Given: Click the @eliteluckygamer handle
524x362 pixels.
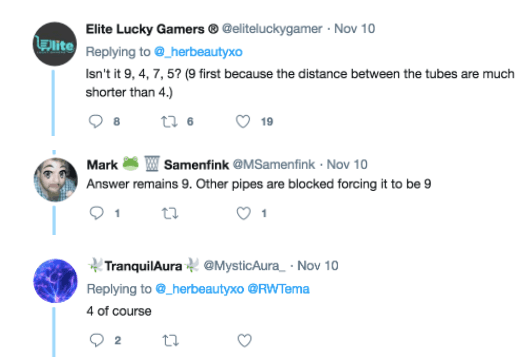Looking at the screenshot, I should [x=272, y=29].
